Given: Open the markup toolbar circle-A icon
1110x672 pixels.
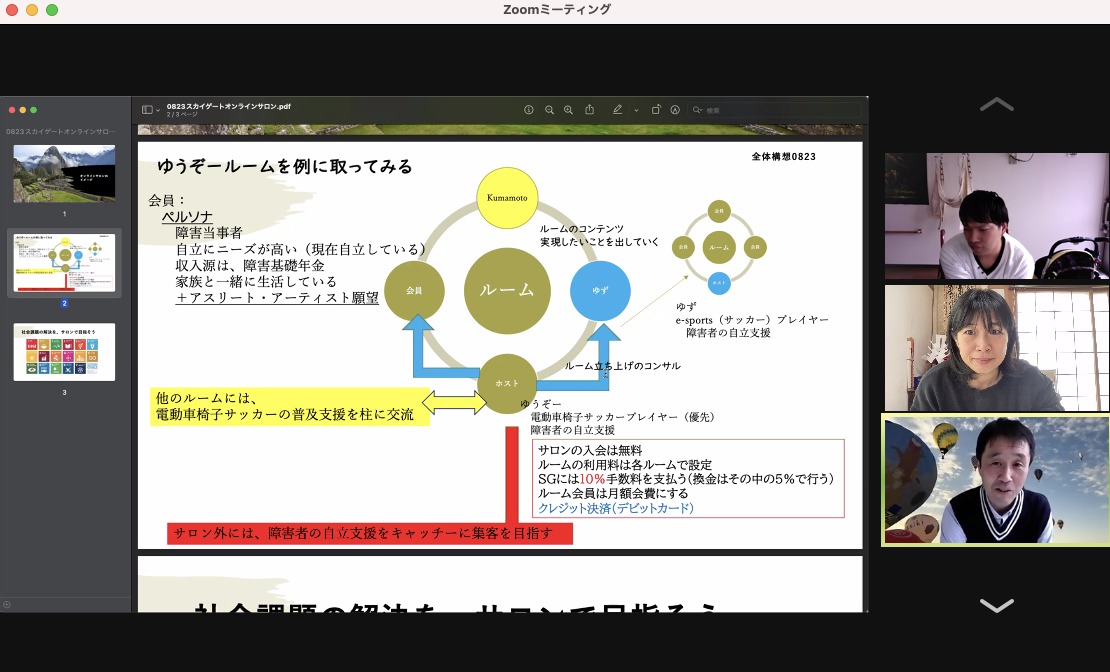Looking at the screenshot, I should click(x=675, y=110).
